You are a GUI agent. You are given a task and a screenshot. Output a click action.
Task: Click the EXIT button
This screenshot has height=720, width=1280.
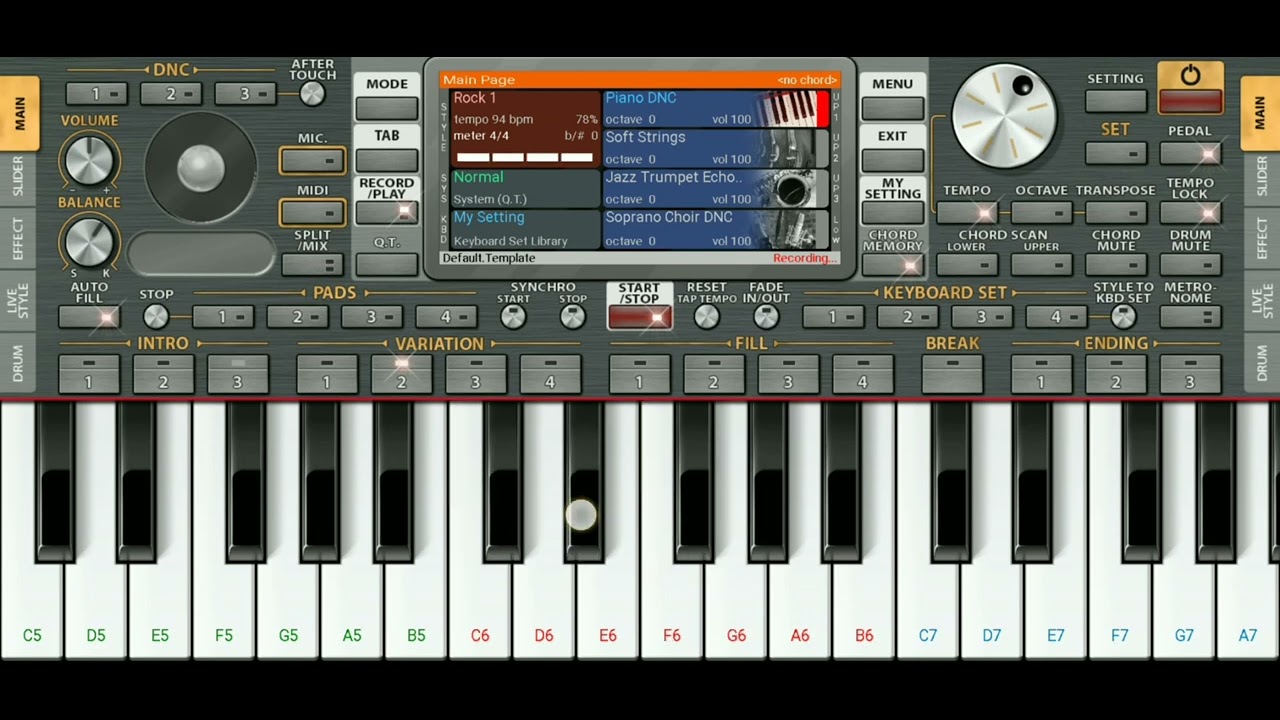point(892,160)
